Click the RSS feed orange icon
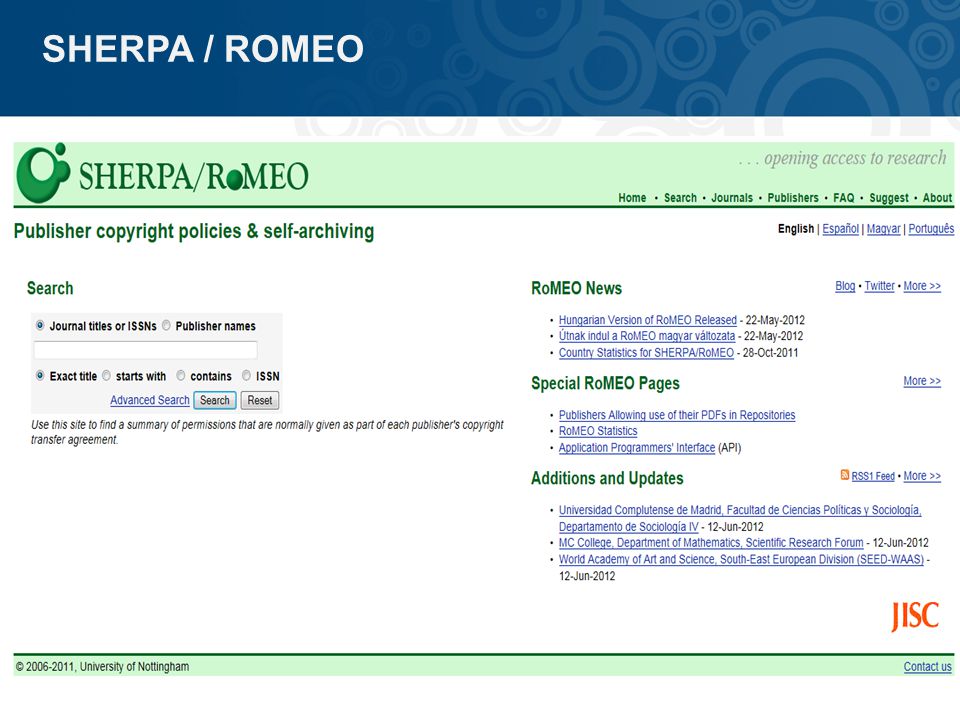The image size is (960, 720). pos(845,475)
